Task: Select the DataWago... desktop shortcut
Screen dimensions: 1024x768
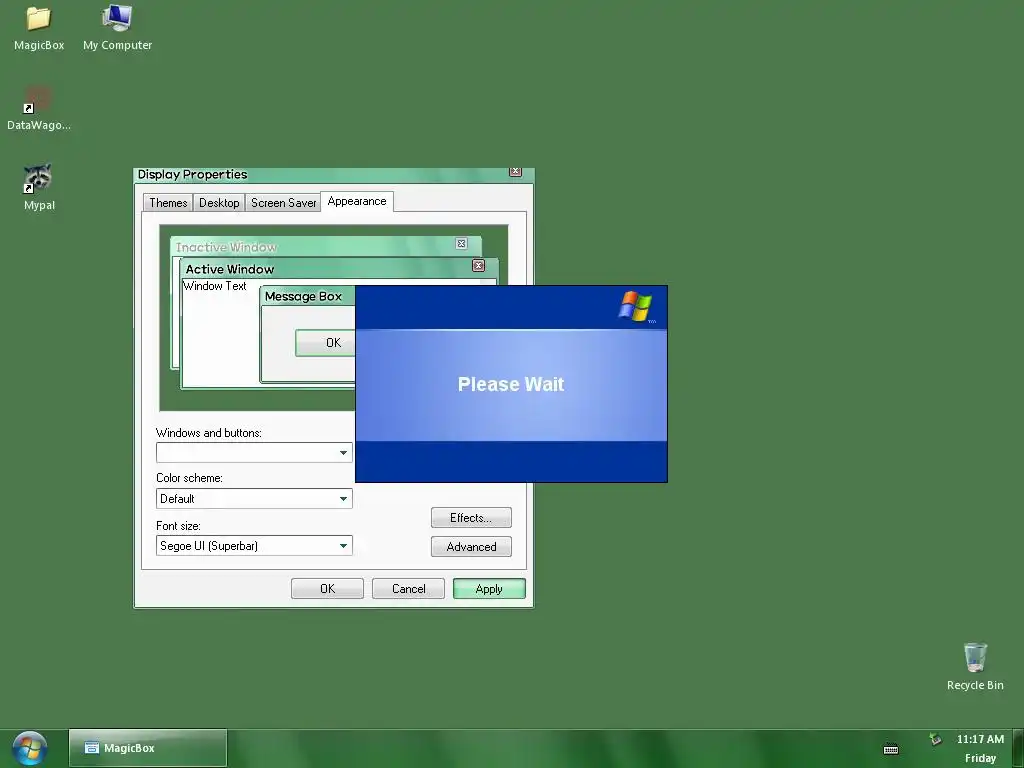Action: pos(39,108)
